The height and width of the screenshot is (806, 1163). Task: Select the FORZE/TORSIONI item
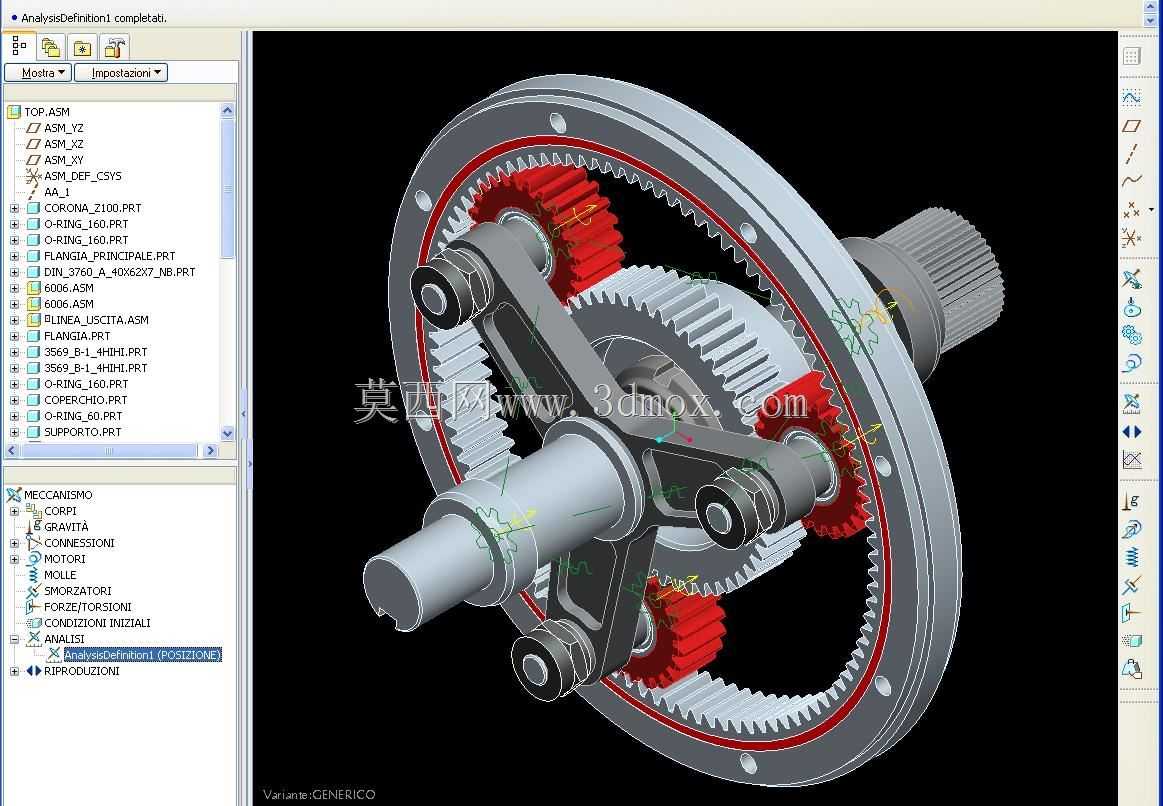pos(87,607)
